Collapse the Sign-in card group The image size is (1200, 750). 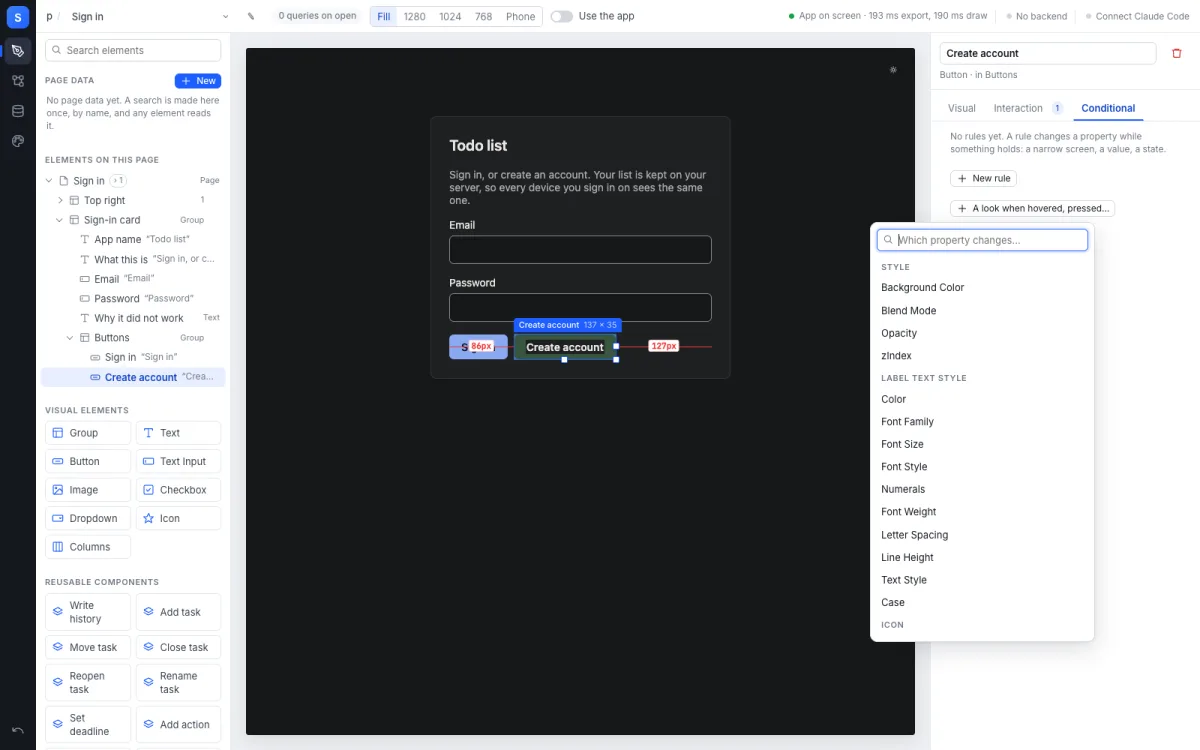(x=60, y=220)
